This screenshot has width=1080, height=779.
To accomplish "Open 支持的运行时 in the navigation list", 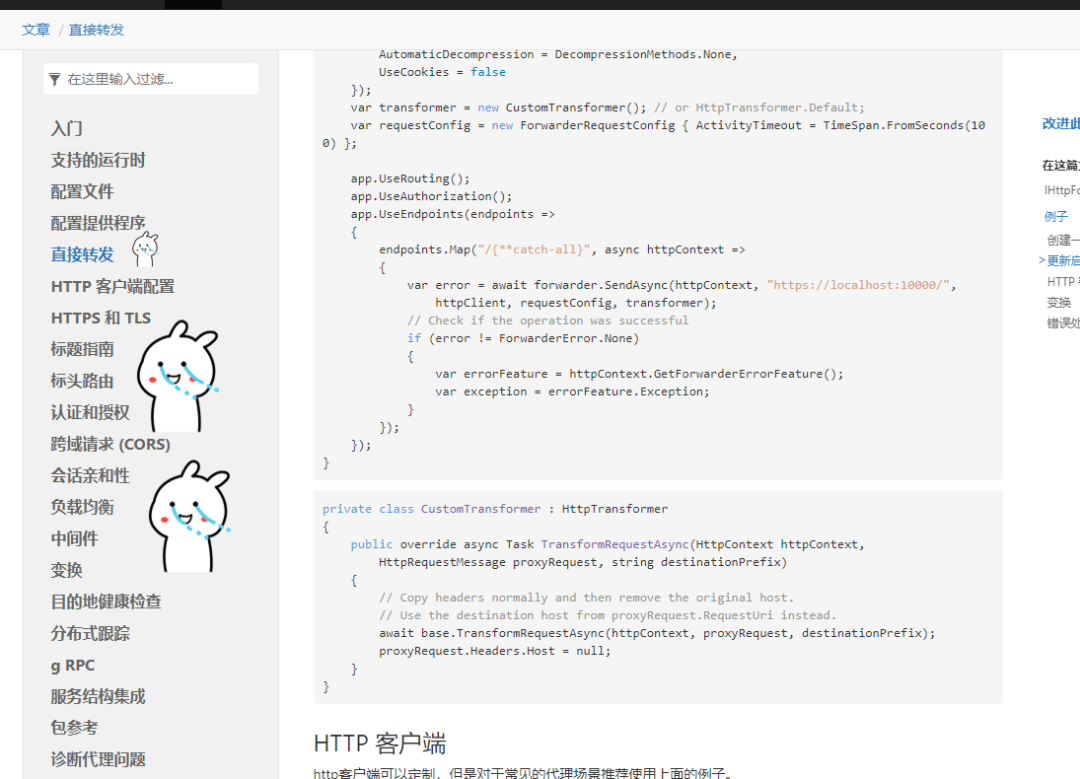I will click(x=98, y=160).
